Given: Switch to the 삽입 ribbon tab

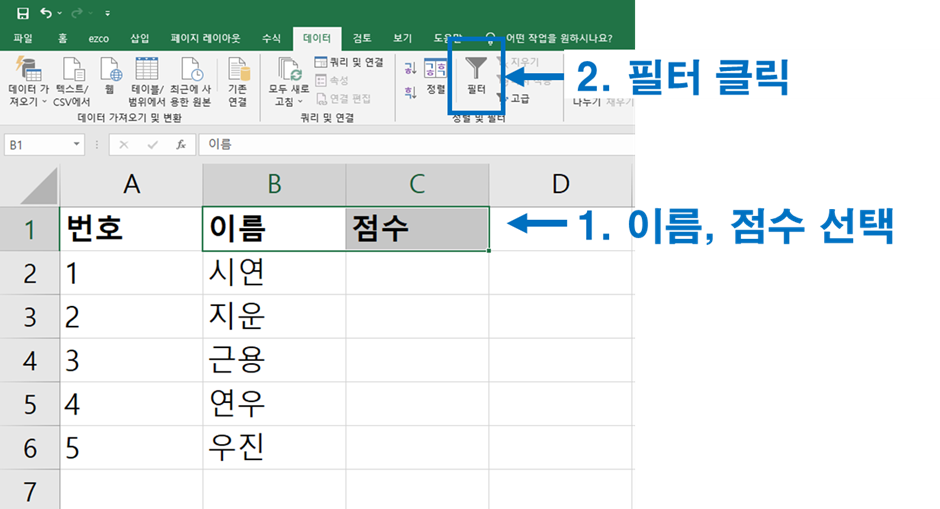Looking at the screenshot, I should (x=139, y=38).
